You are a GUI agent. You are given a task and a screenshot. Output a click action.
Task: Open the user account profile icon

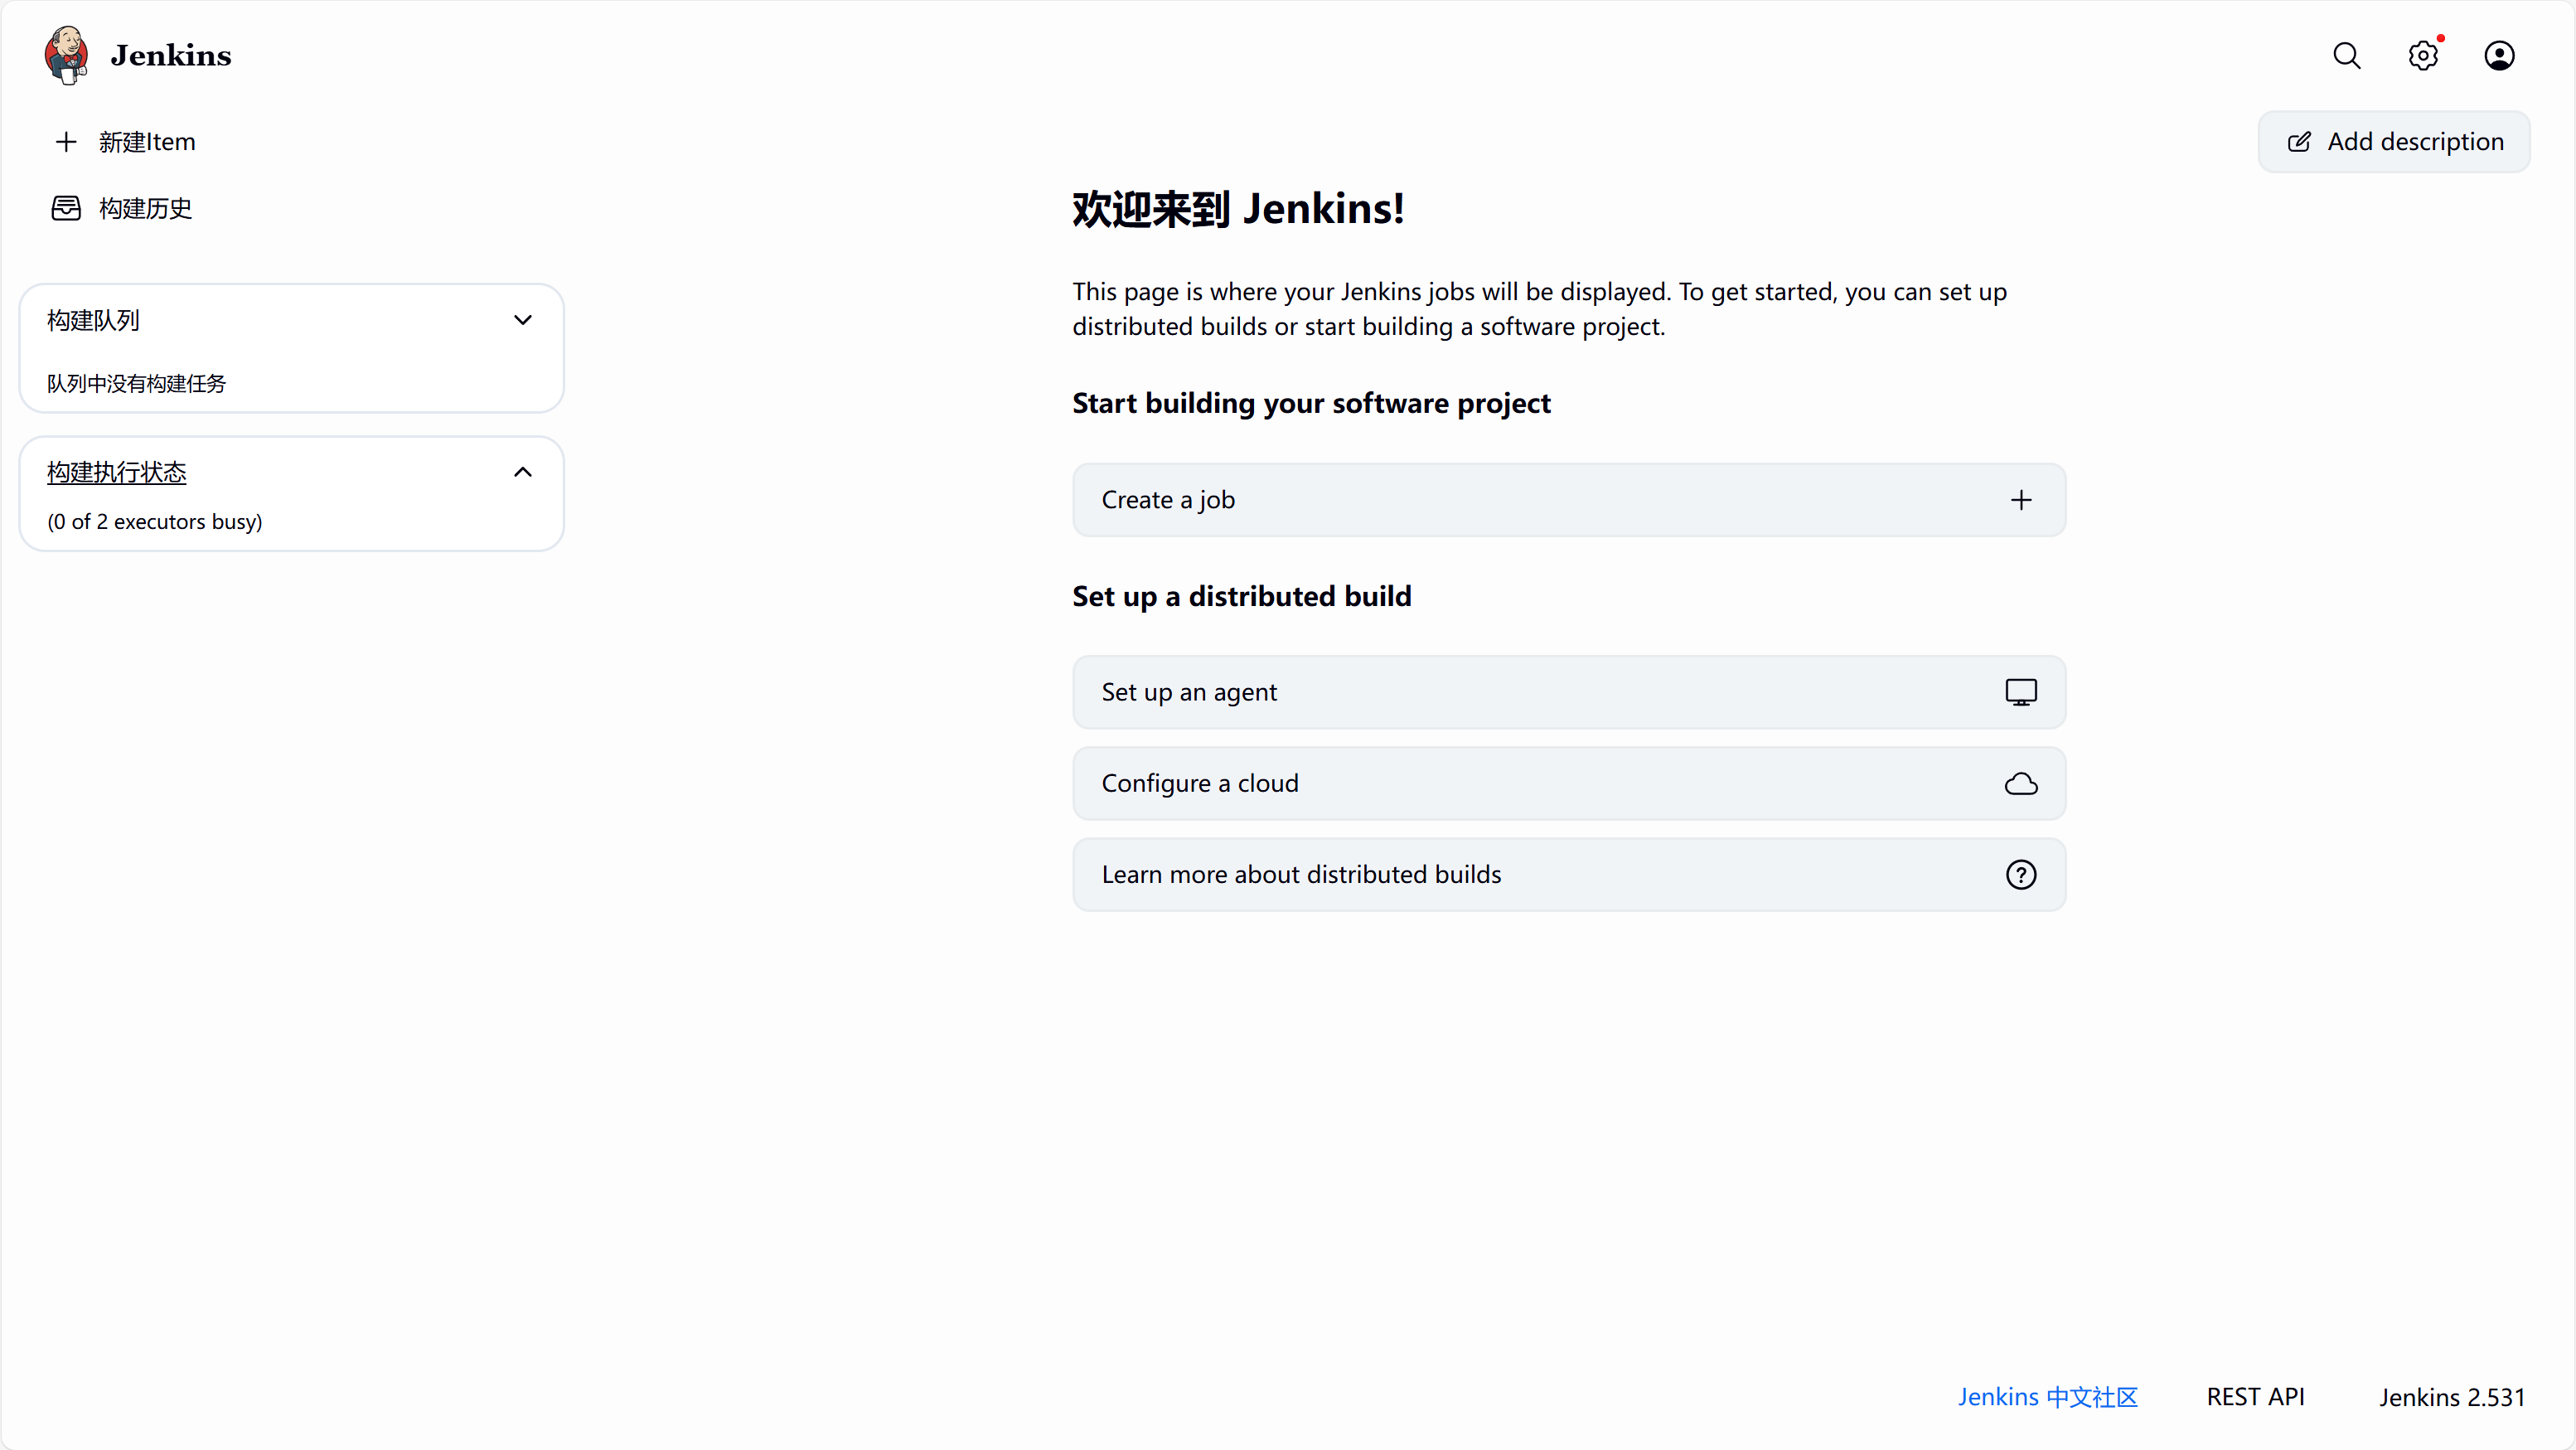[2498, 55]
